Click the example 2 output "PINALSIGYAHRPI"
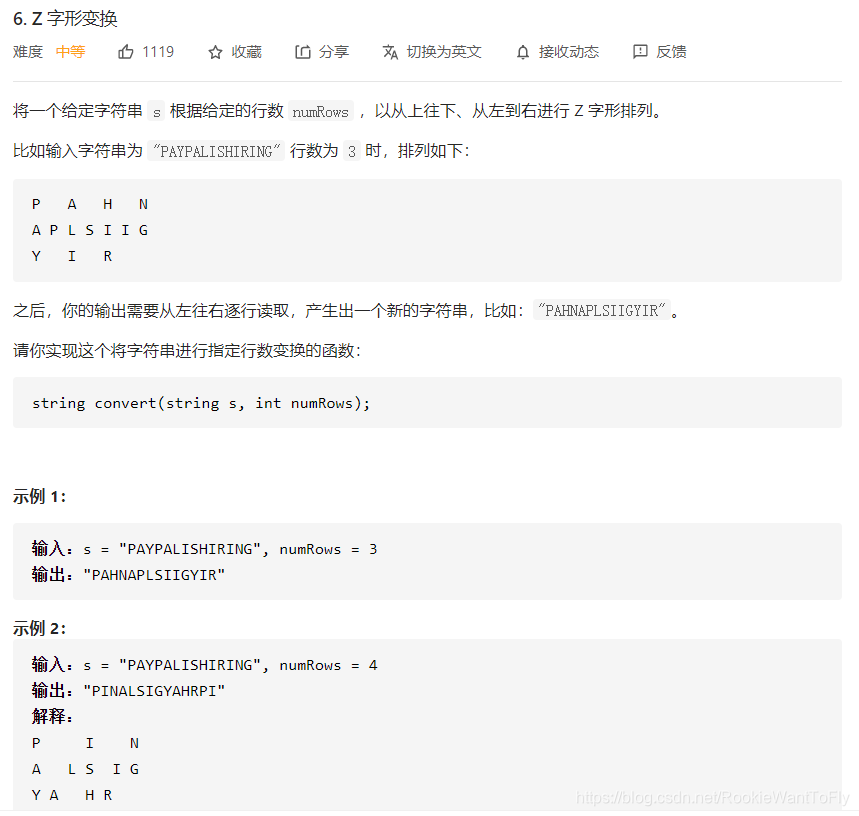 (x=154, y=691)
